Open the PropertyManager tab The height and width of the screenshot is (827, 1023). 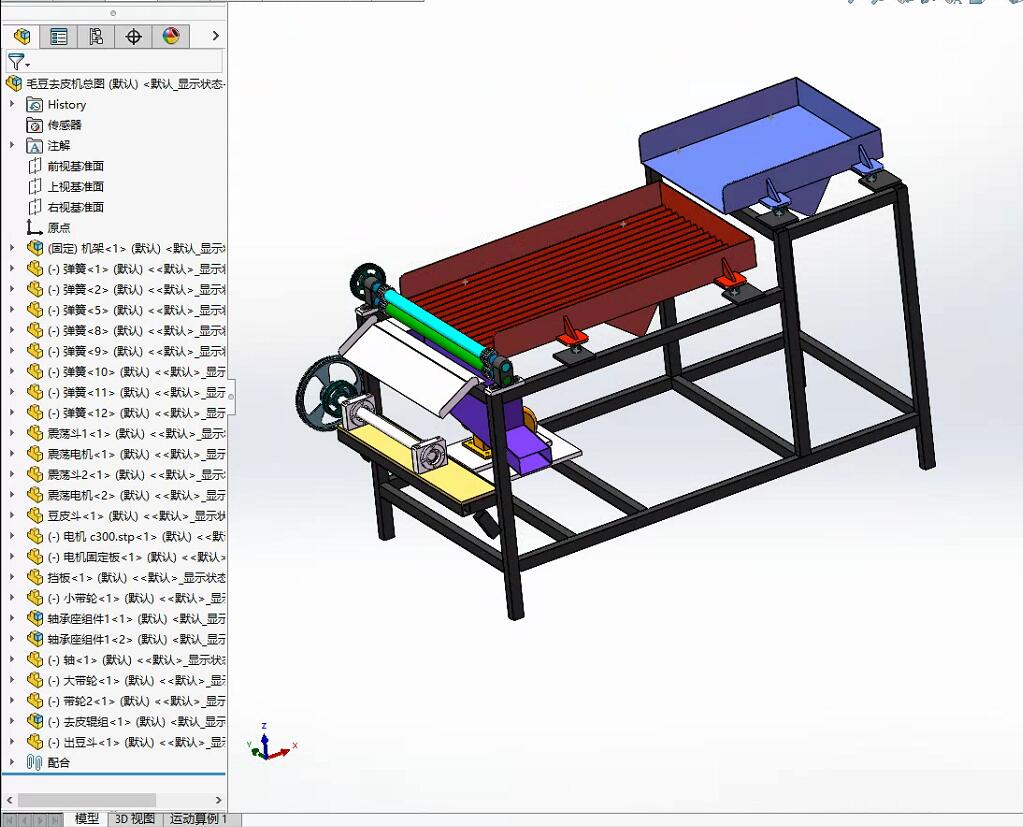pos(59,37)
